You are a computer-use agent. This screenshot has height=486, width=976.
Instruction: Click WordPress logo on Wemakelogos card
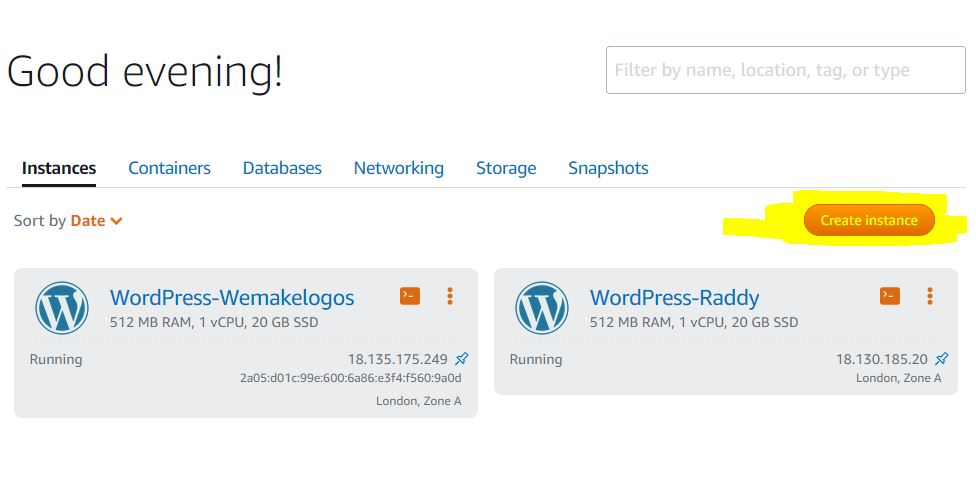click(62, 308)
